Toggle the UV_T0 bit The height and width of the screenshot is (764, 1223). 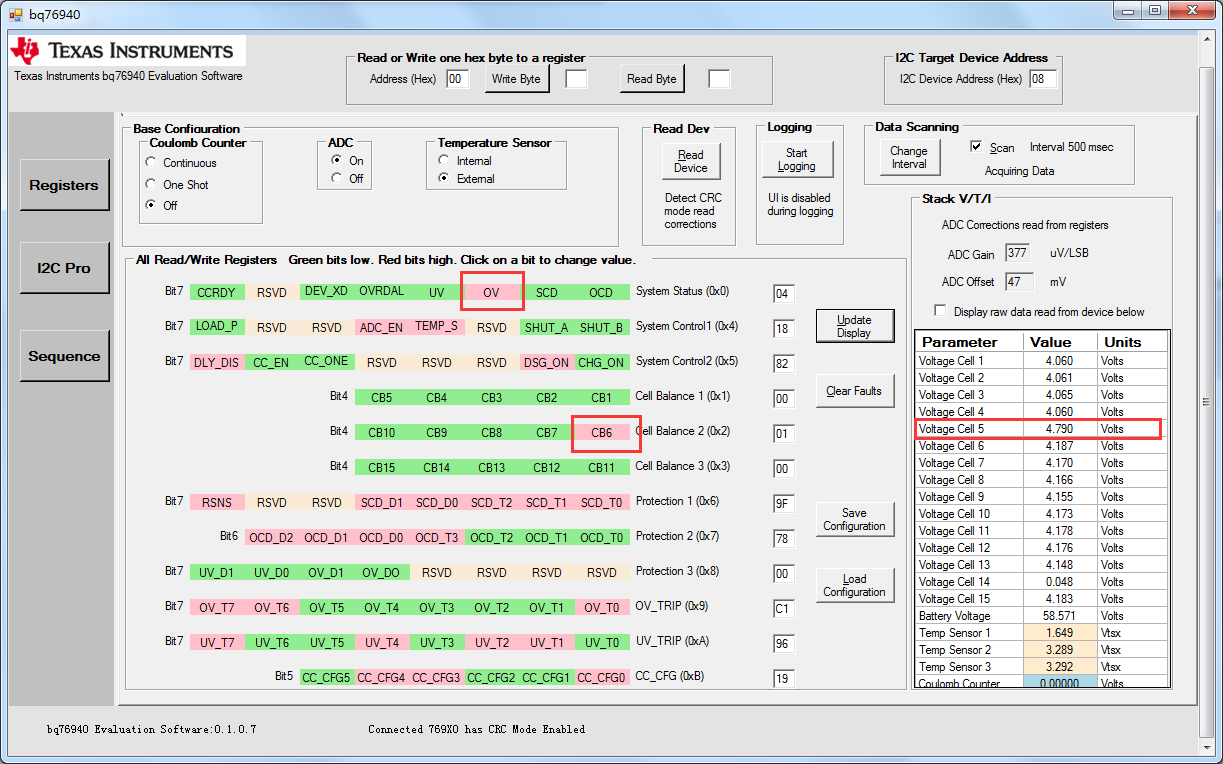(x=602, y=643)
